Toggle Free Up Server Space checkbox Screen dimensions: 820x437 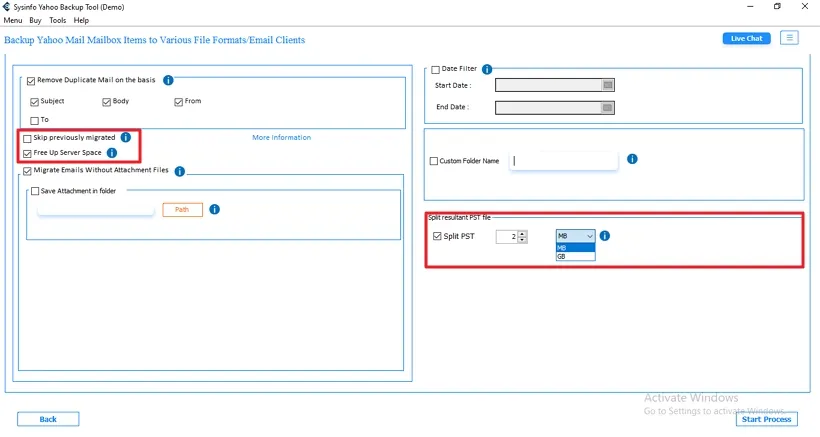[27, 154]
